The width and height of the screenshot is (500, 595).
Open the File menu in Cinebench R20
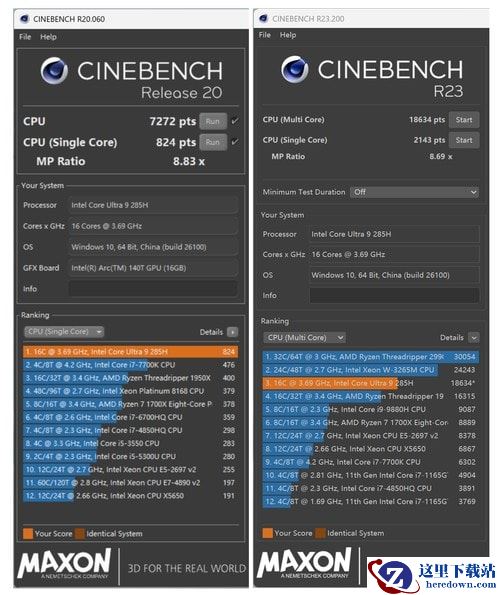[x=25, y=37]
